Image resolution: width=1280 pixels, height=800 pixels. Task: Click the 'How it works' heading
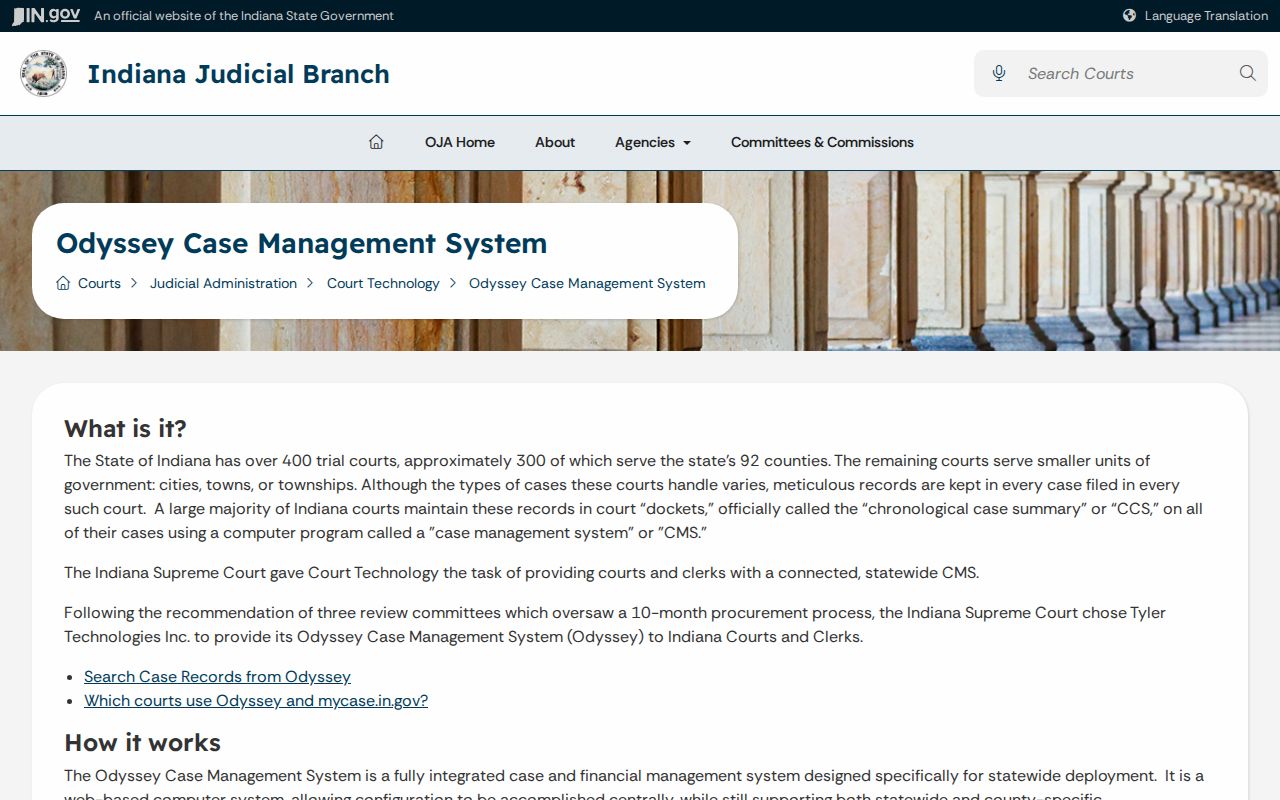[142, 743]
